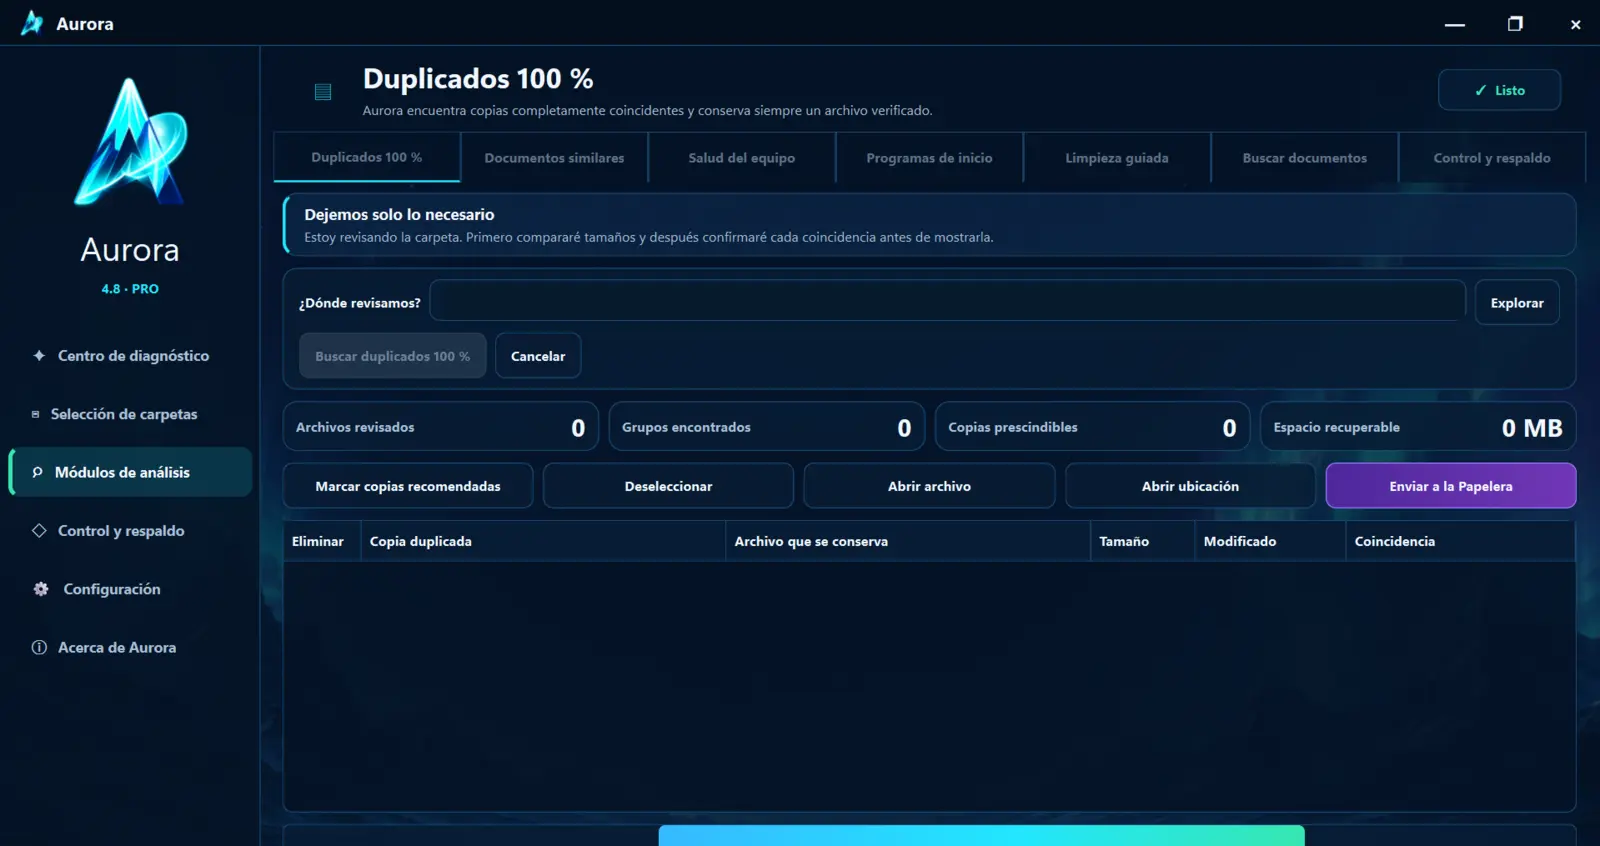
Task: Click Explorar to browse folders
Action: 1517,303
